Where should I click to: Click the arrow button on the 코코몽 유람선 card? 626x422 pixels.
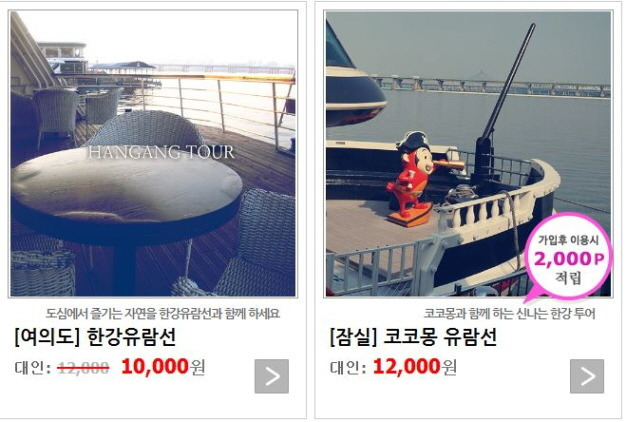[587, 376]
